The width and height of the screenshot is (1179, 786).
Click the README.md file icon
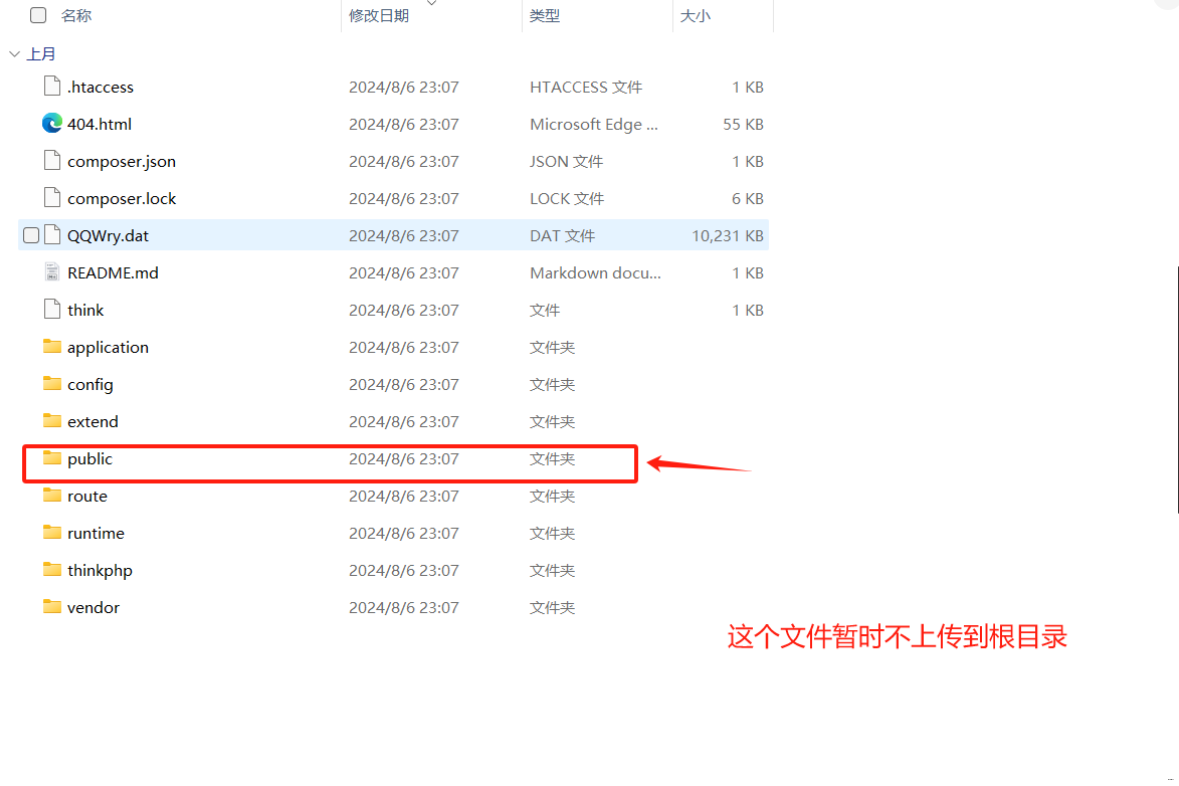coord(52,272)
